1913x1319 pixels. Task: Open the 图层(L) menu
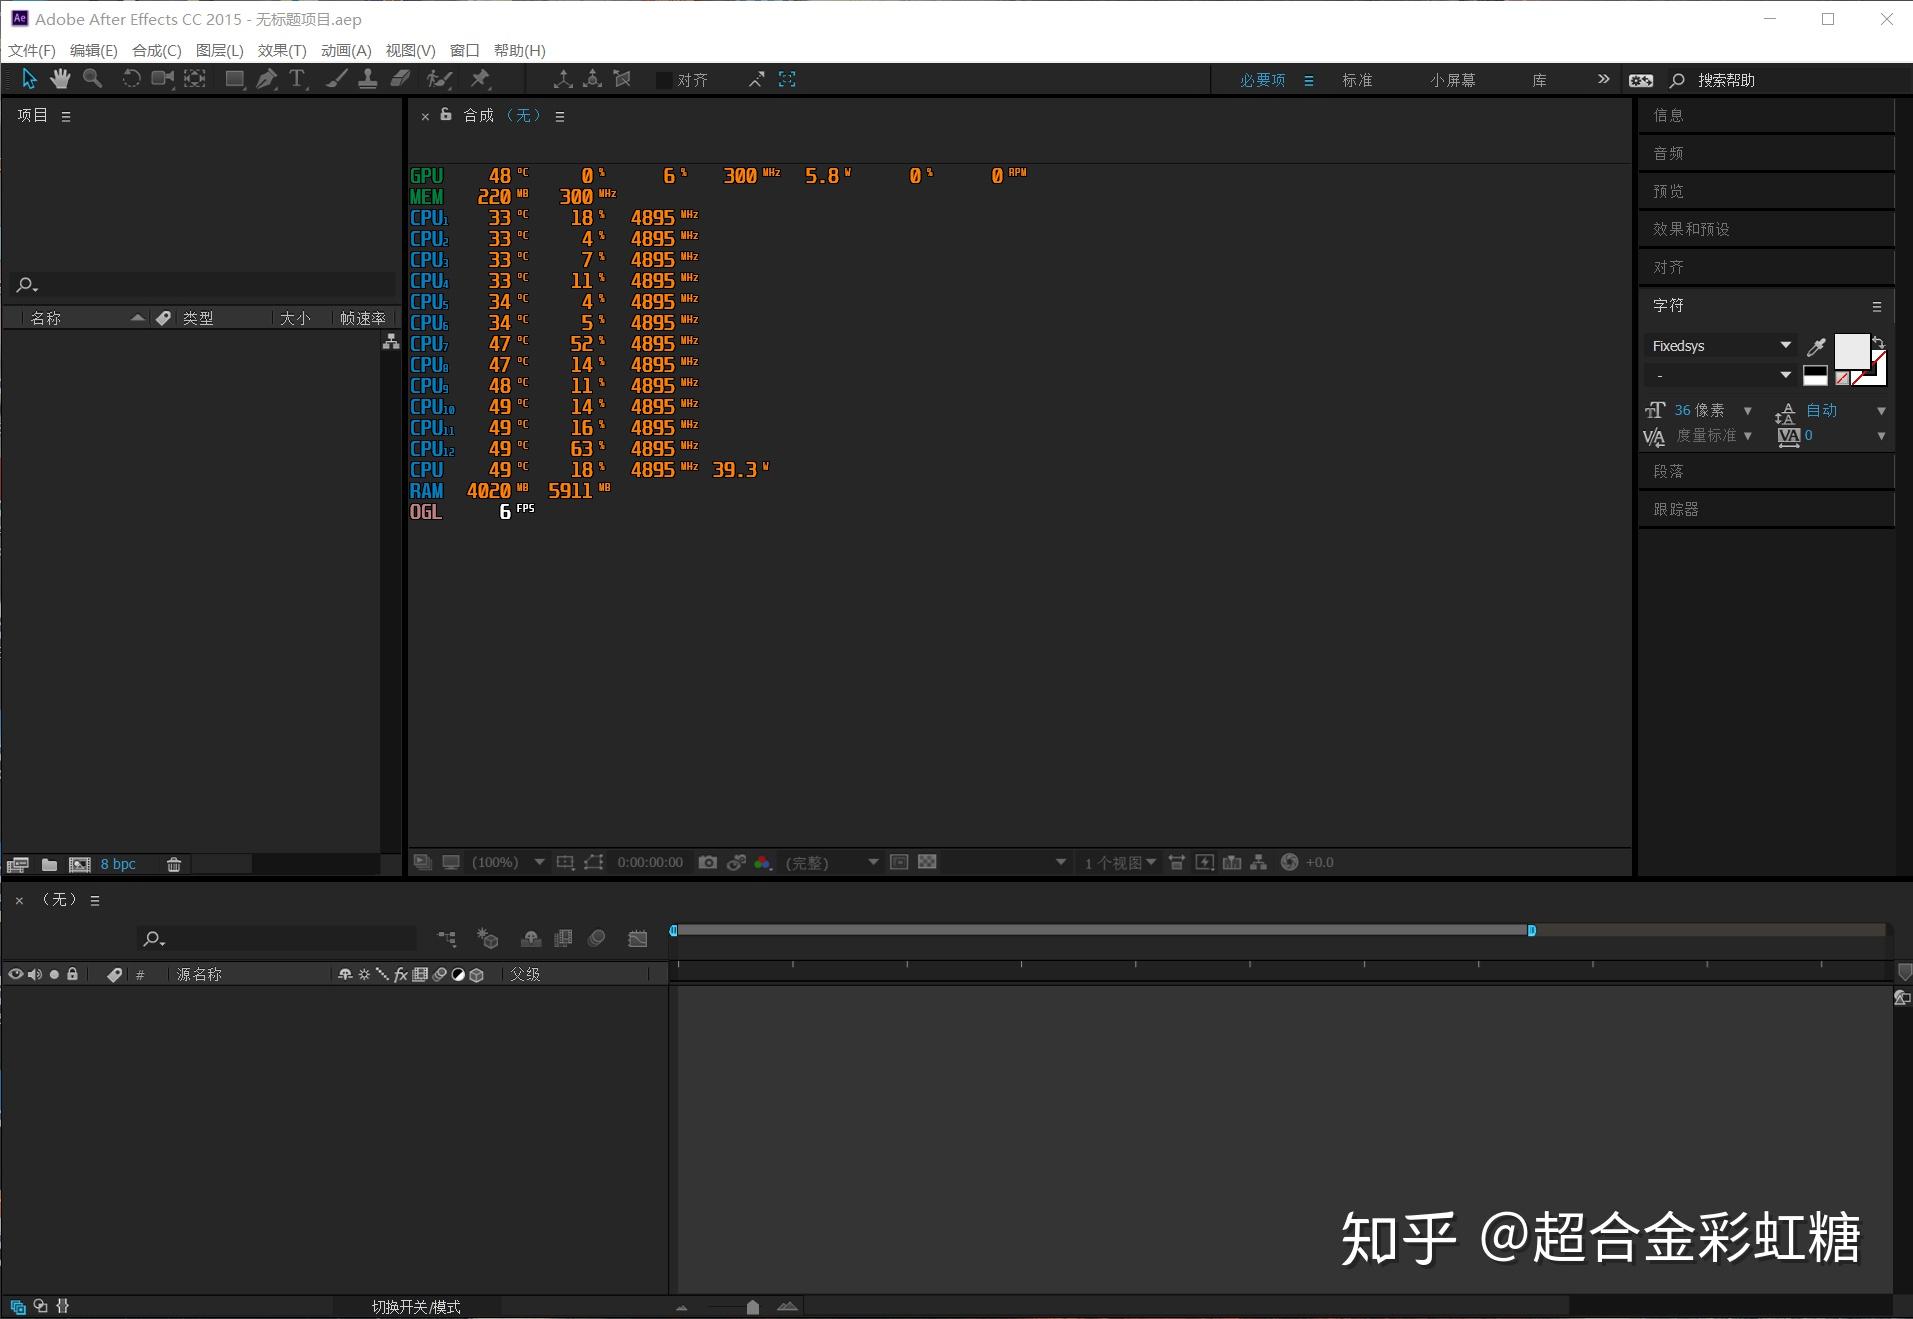coord(220,50)
